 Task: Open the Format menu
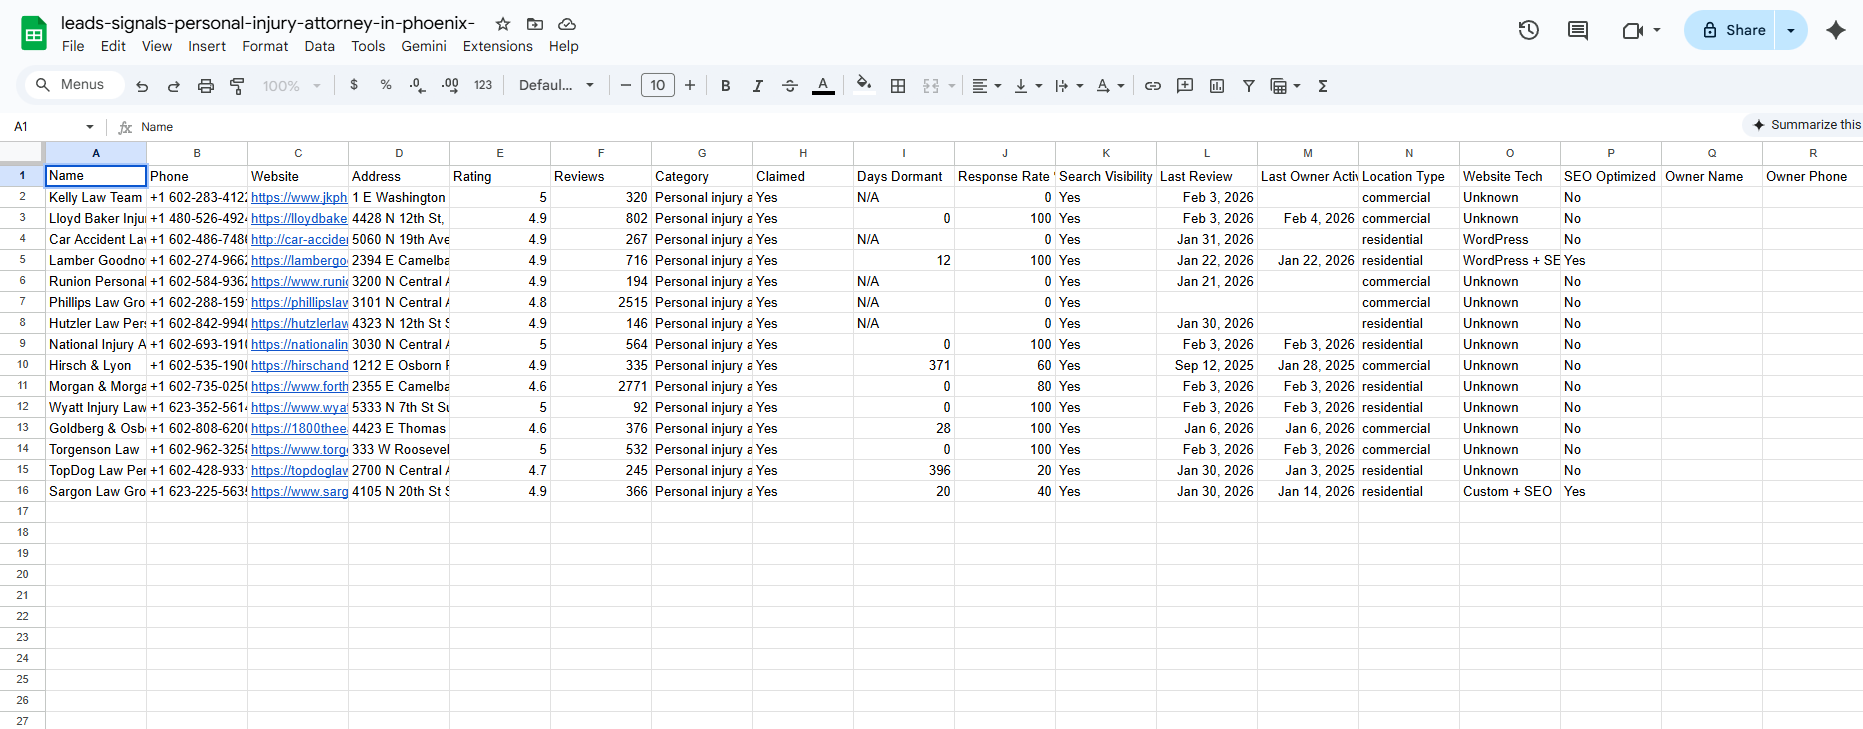[265, 46]
